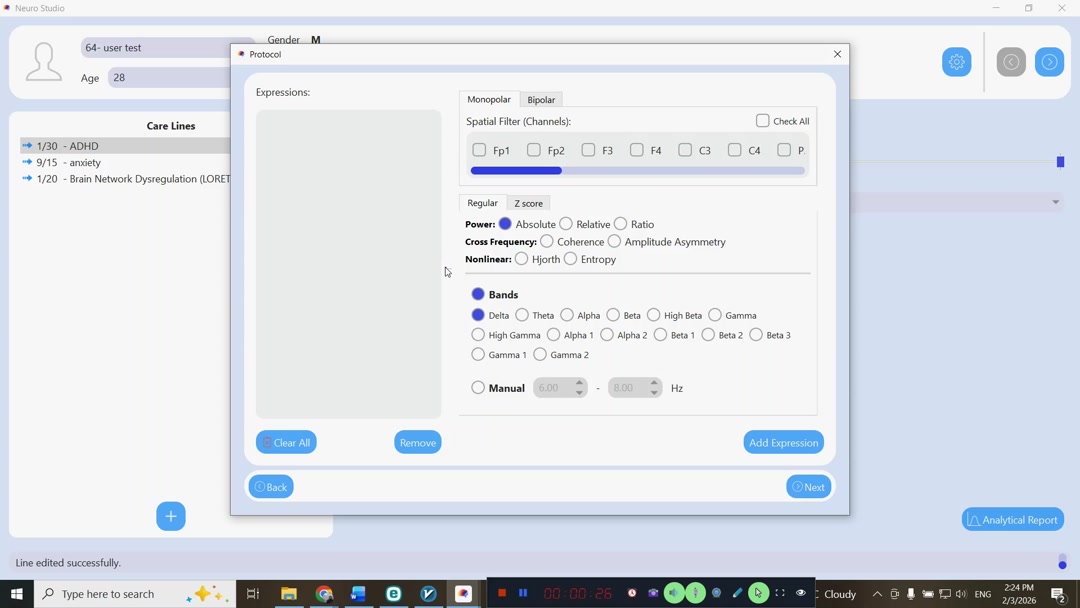Viewport: 1080px width, 608px height.
Task: Go Back in Protocol dialog
Action: point(271,487)
